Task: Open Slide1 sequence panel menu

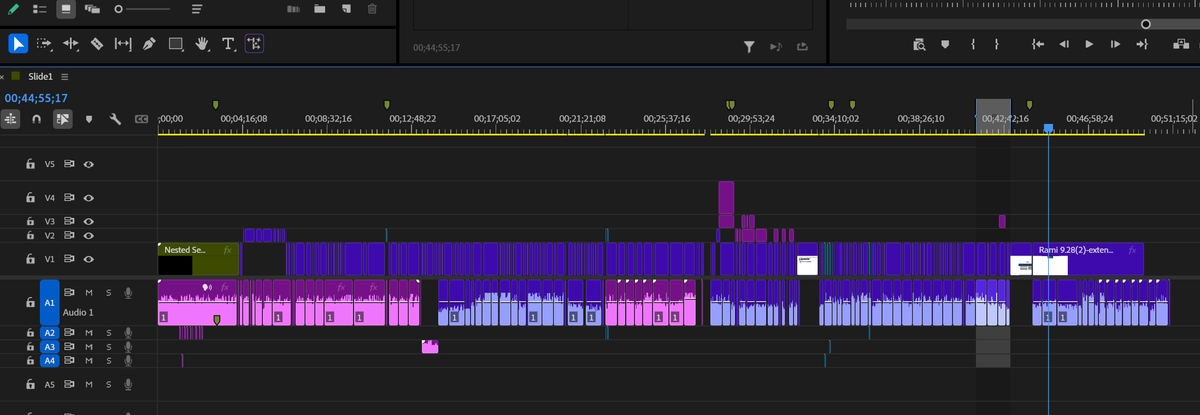Action: pyautogui.click(x=65, y=76)
